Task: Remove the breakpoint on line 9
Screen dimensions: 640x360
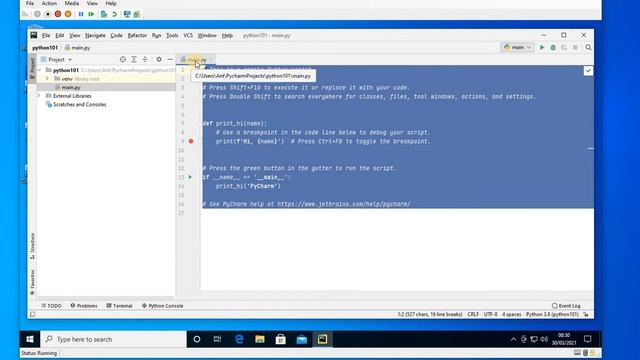Action: 191,141
